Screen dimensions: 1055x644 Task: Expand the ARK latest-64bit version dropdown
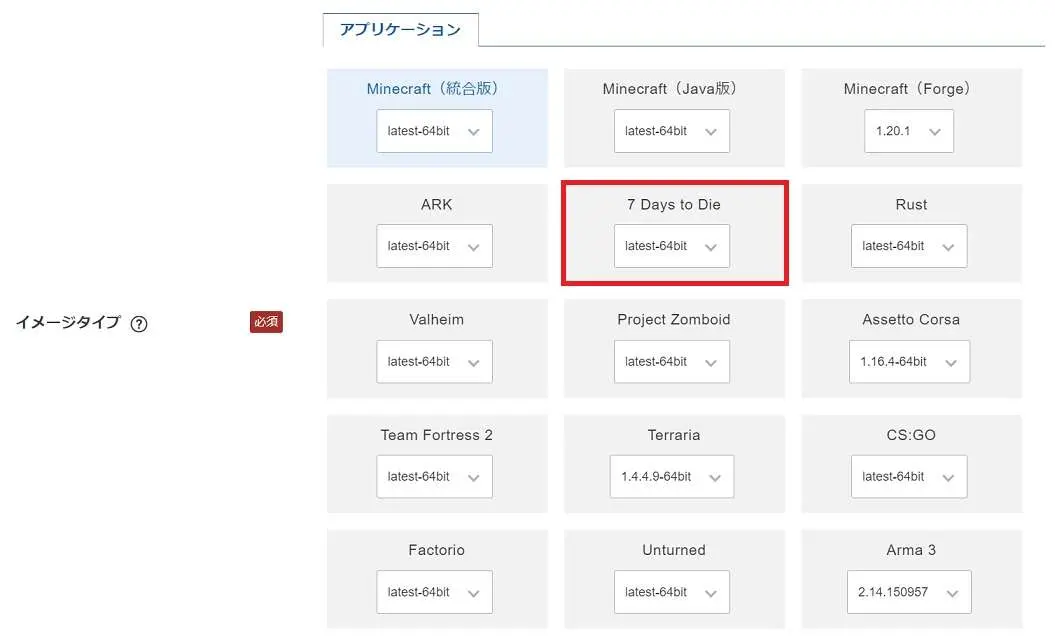(x=434, y=246)
